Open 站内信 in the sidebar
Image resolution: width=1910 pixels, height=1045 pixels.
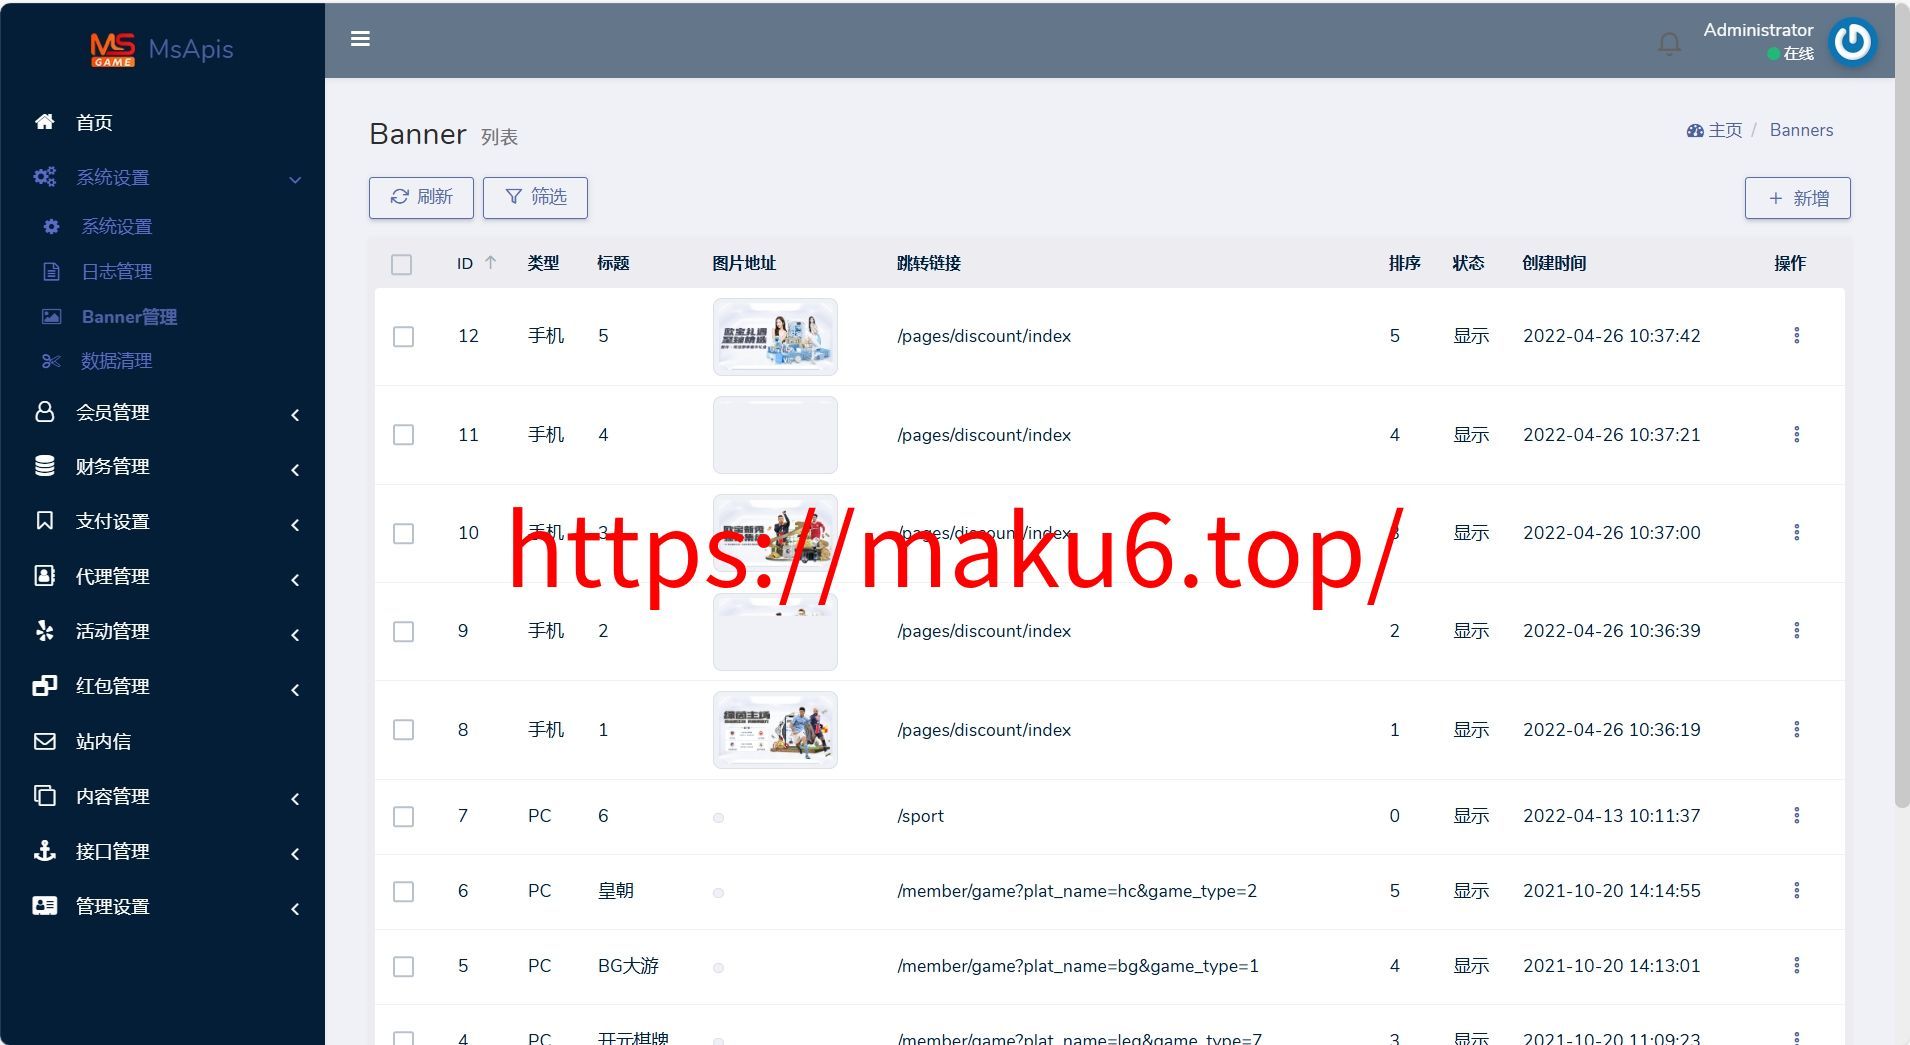pos(103,741)
